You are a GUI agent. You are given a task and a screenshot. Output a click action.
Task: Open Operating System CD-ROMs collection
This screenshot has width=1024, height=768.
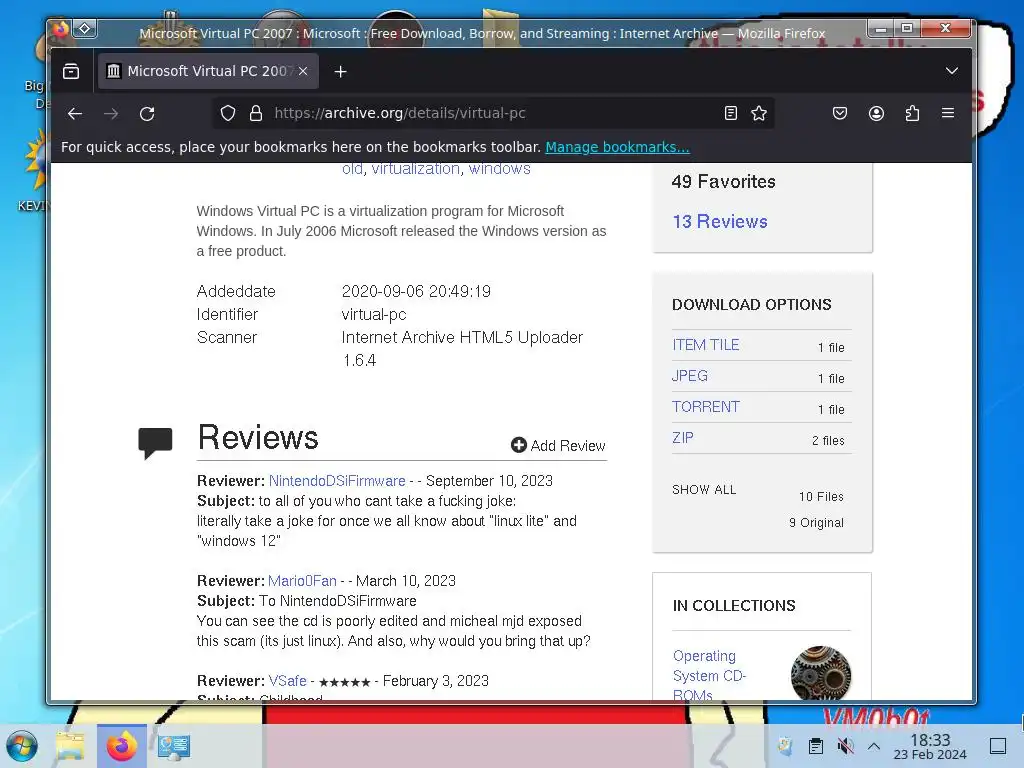click(x=709, y=676)
